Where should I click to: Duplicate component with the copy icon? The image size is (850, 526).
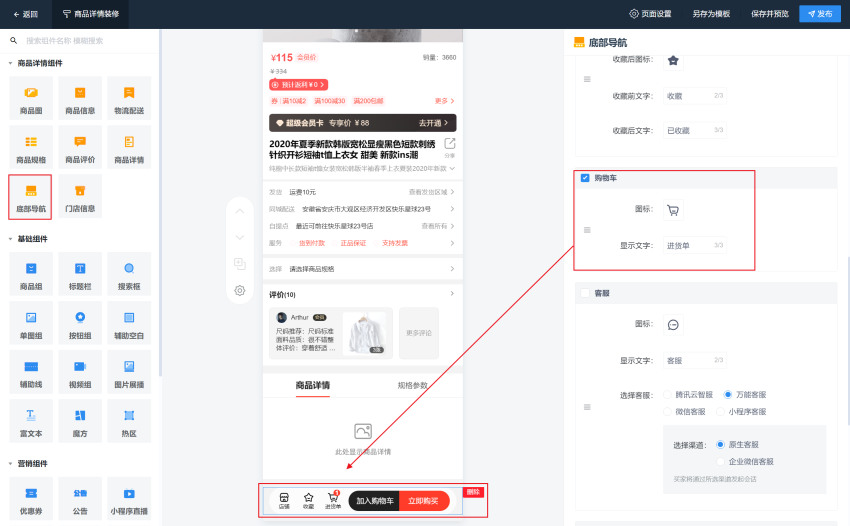240,264
